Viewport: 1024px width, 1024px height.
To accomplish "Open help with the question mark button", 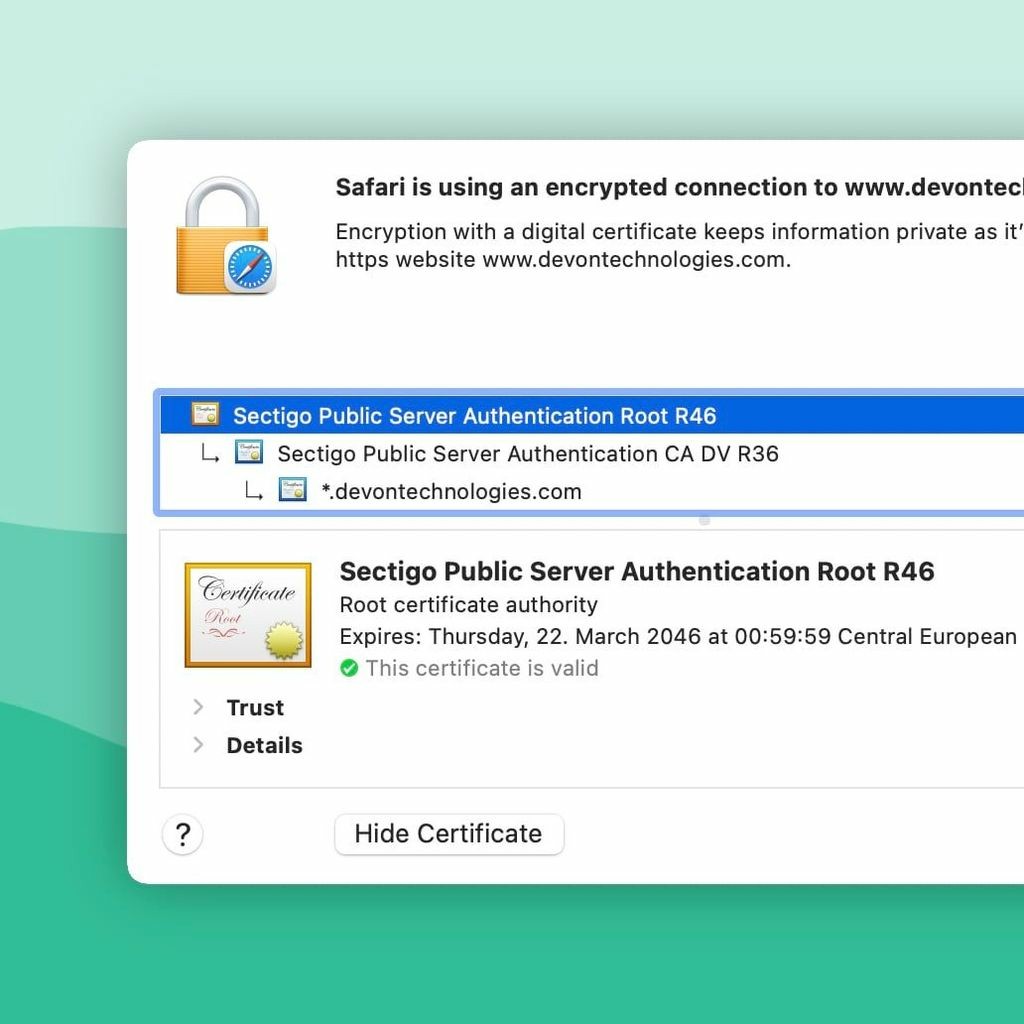I will 183,834.
